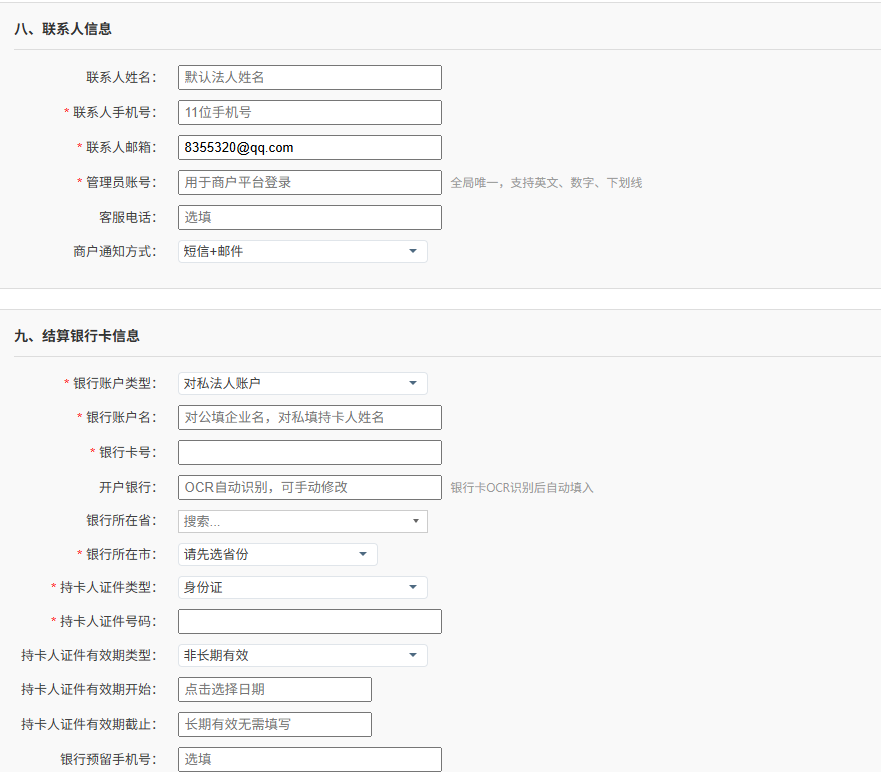The image size is (881, 772).
Task: Expand the 持卡人证件有效期类型 dropdown
Action: coord(302,656)
